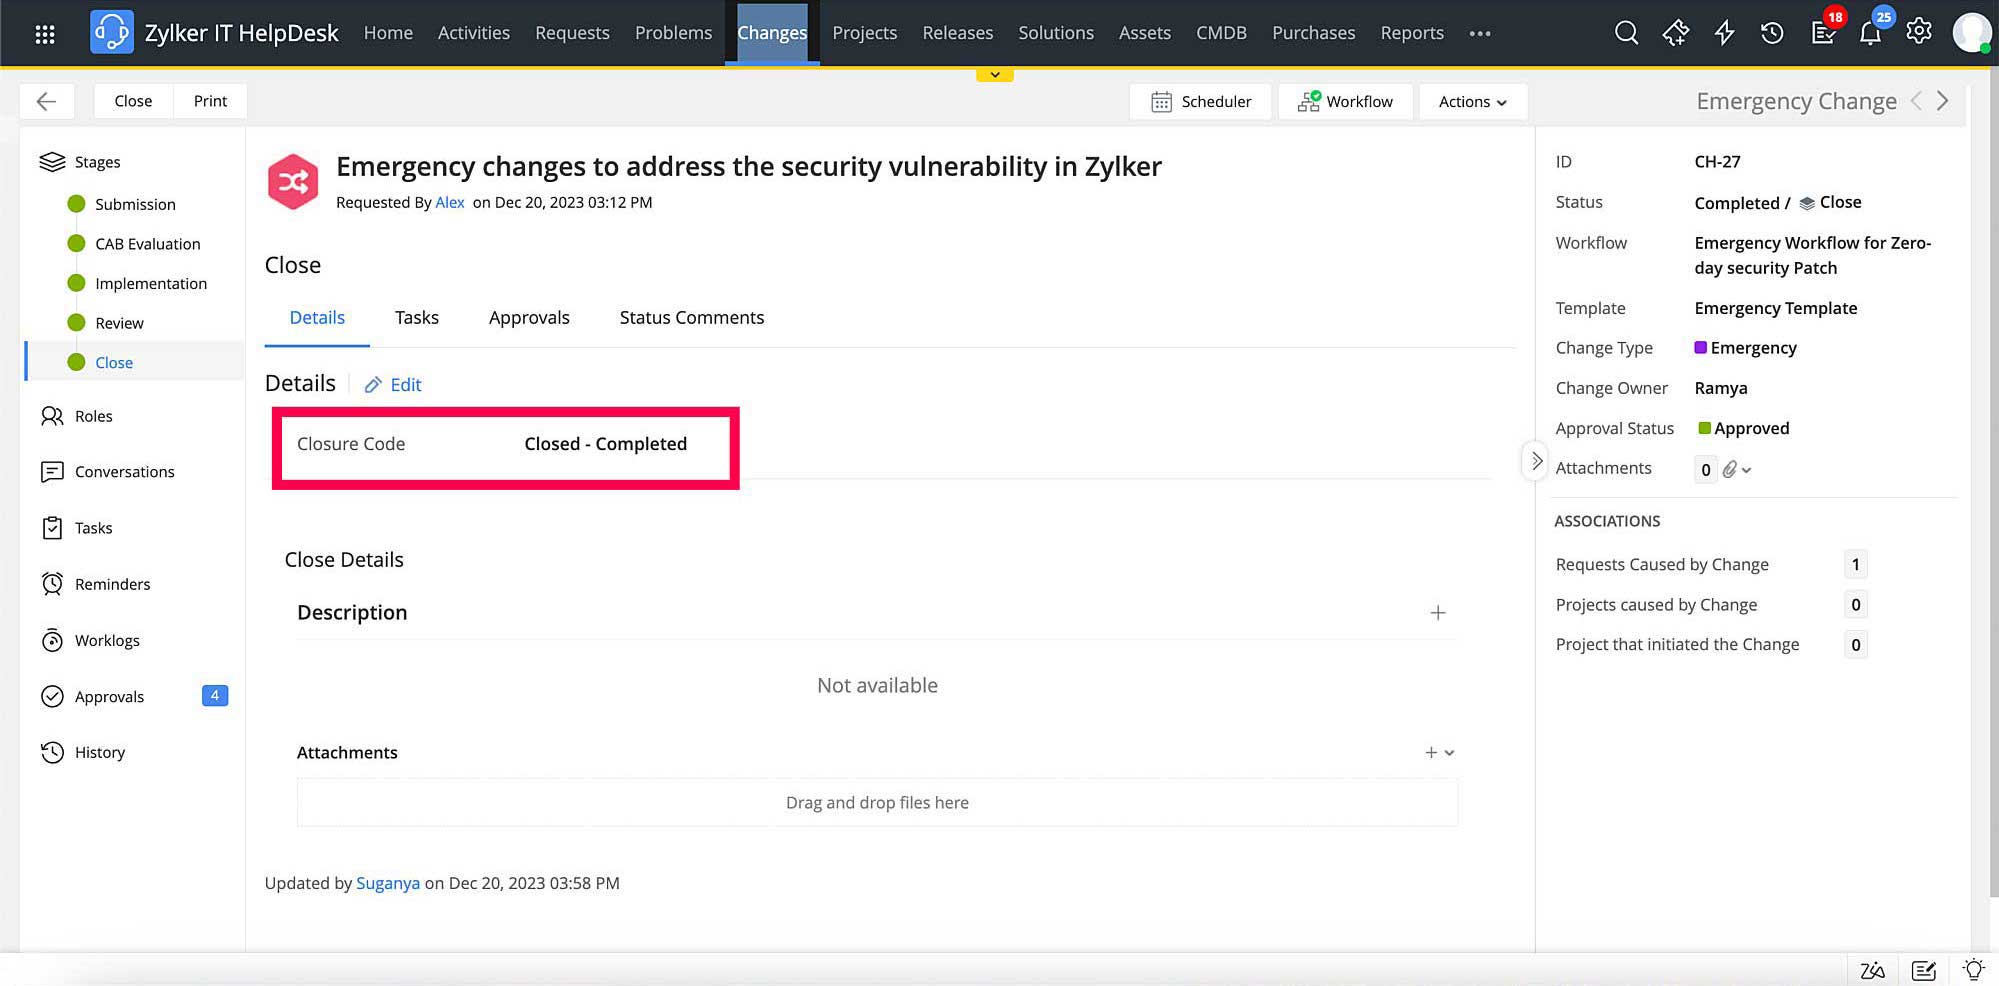Viewport: 1999px width, 986px height.
Task: Add a description with plus icon
Action: point(1437,613)
